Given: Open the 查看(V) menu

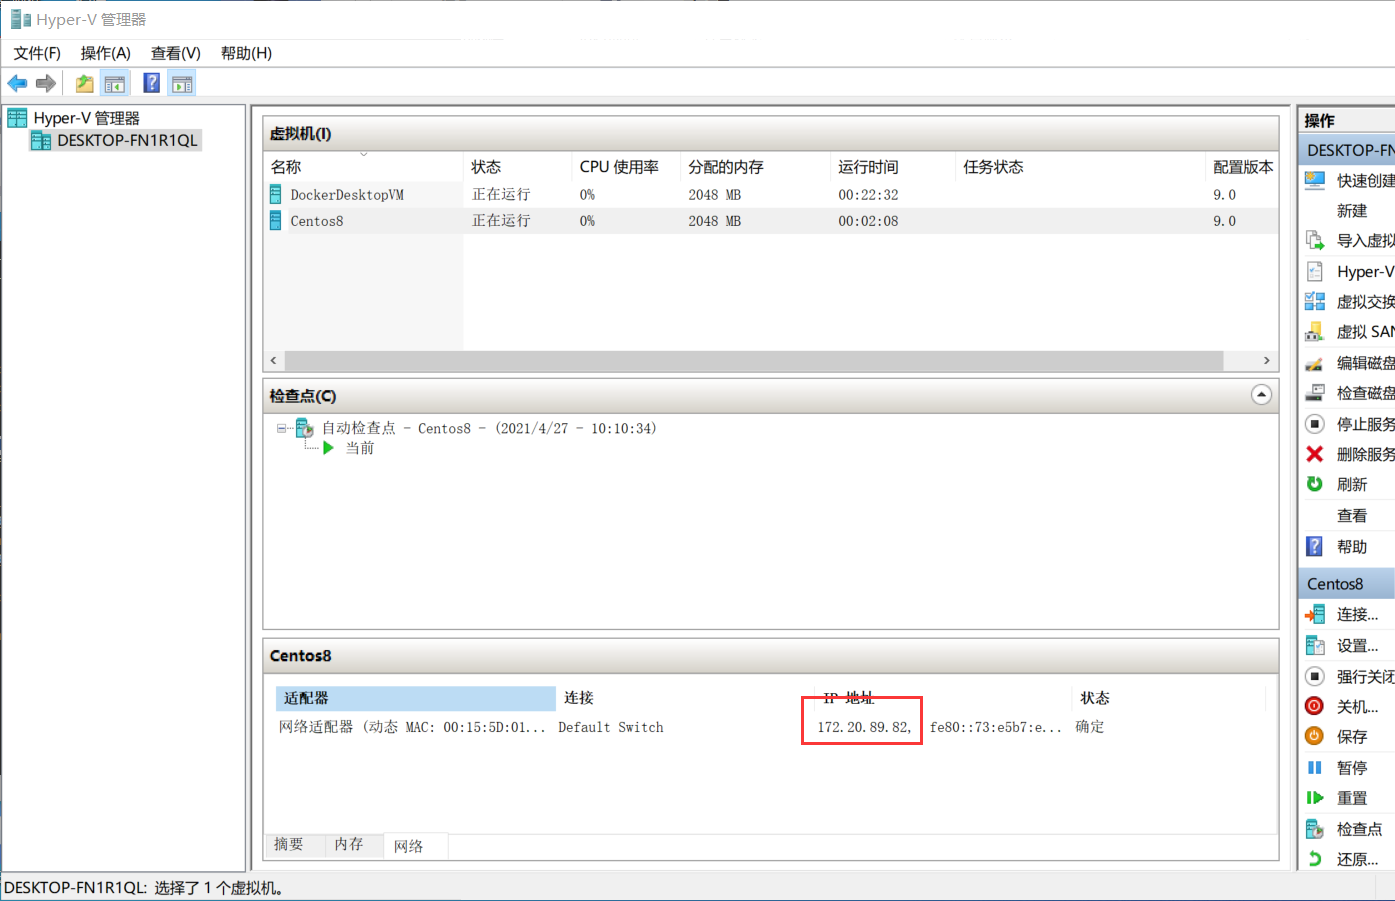Looking at the screenshot, I should 175,53.
